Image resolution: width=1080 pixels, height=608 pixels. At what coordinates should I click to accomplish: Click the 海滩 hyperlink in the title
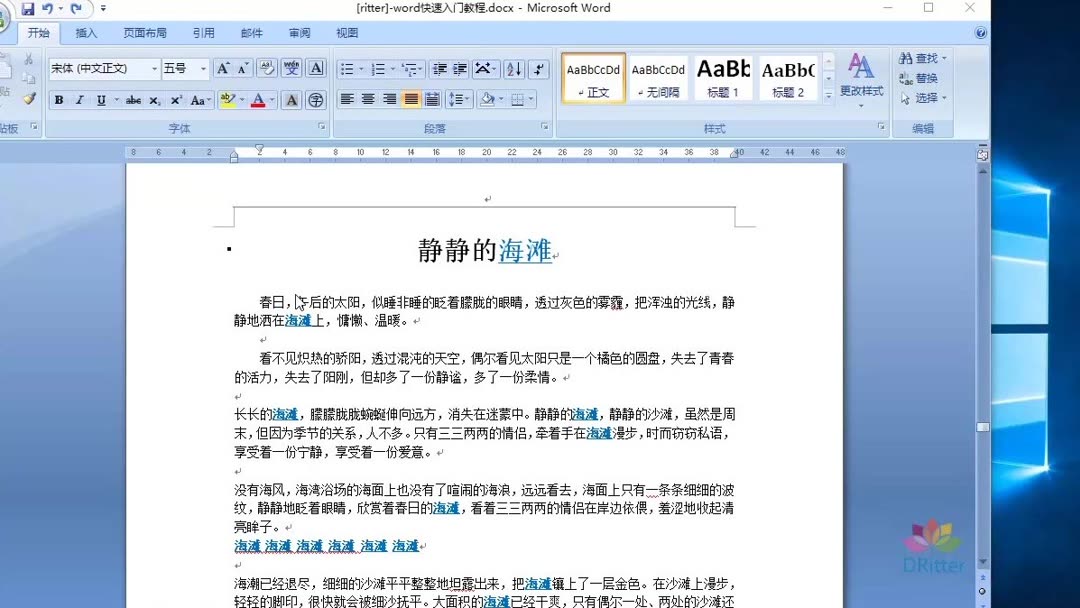coord(524,251)
